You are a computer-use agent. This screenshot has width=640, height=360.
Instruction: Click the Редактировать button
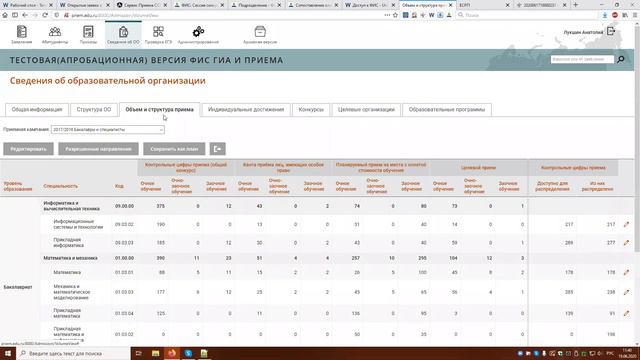point(29,149)
